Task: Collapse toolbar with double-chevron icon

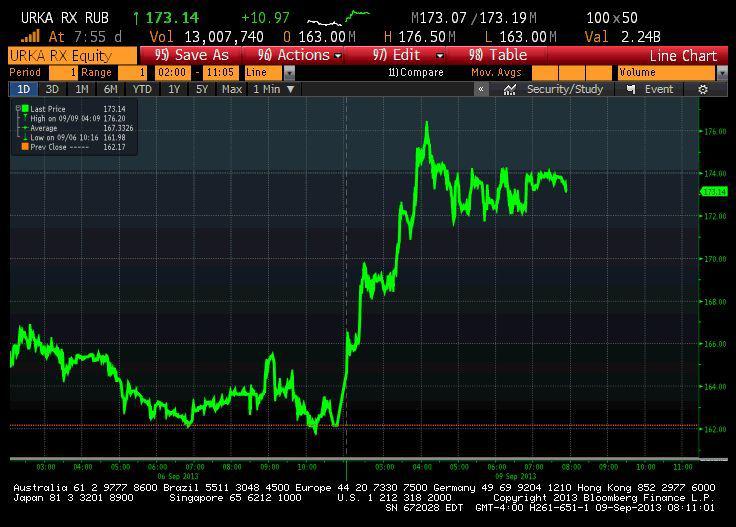Action: [481, 89]
